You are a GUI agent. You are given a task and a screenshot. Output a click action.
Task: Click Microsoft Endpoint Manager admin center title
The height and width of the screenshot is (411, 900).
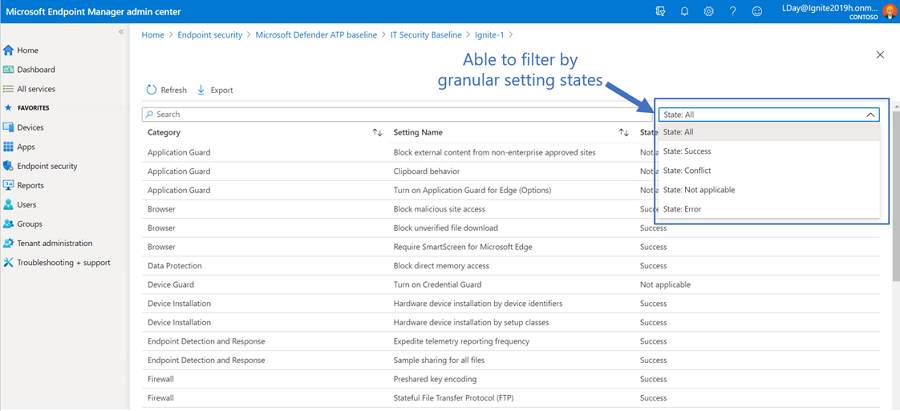click(x=94, y=11)
